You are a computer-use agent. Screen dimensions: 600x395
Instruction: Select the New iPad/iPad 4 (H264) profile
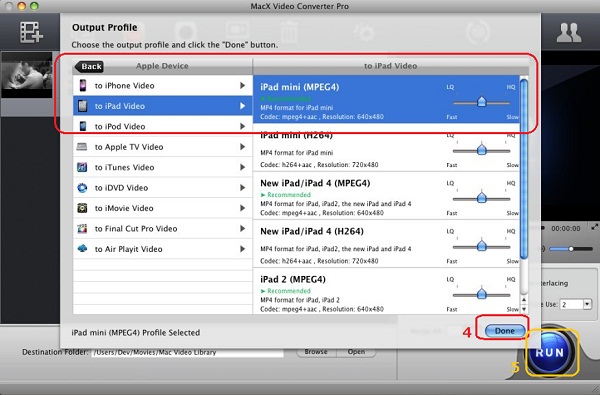(386, 244)
